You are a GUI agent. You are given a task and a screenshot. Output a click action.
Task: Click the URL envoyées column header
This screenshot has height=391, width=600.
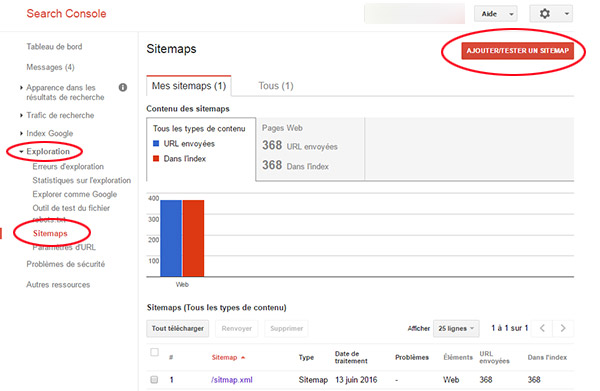[494, 357]
